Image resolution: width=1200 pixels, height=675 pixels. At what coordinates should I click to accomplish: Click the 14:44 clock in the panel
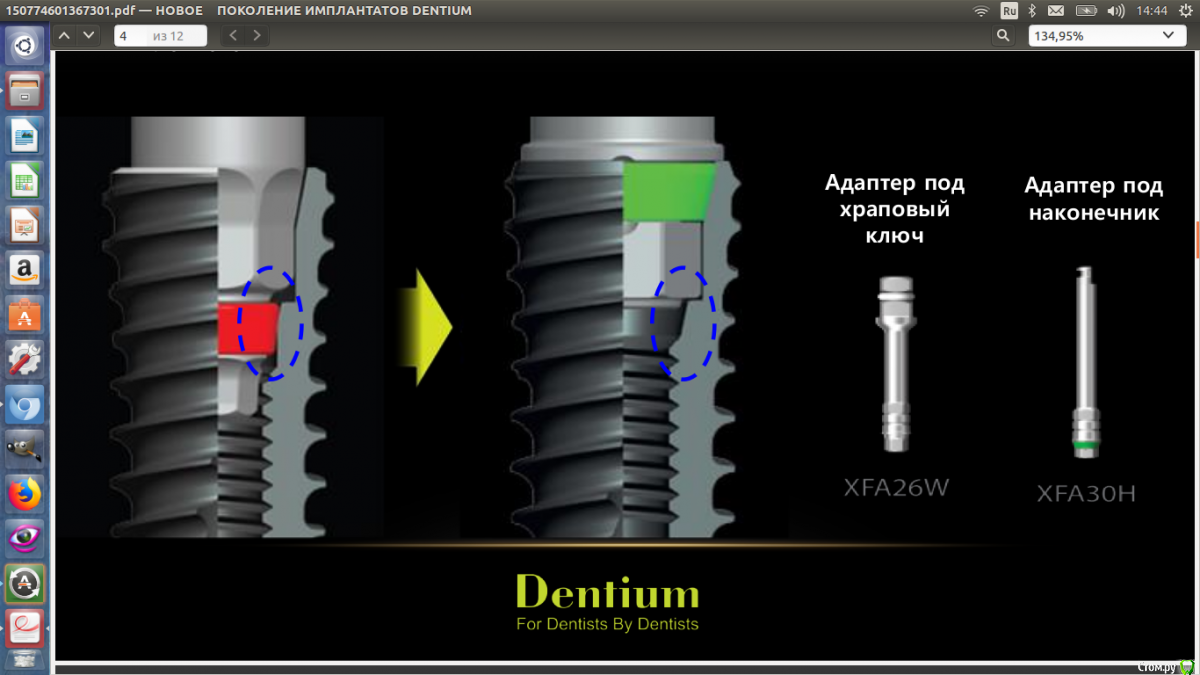1152,11
